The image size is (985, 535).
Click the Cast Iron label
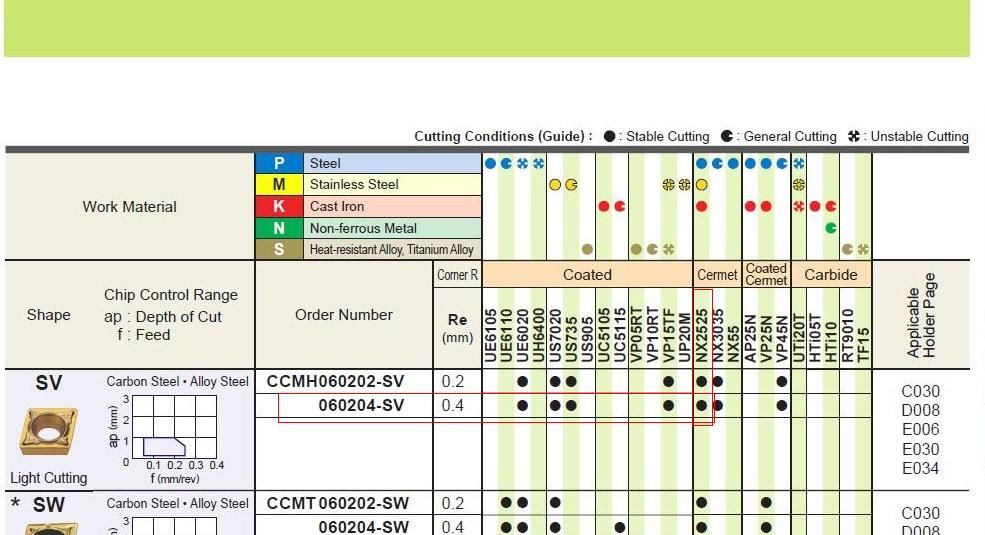click(x=337, y=206)
